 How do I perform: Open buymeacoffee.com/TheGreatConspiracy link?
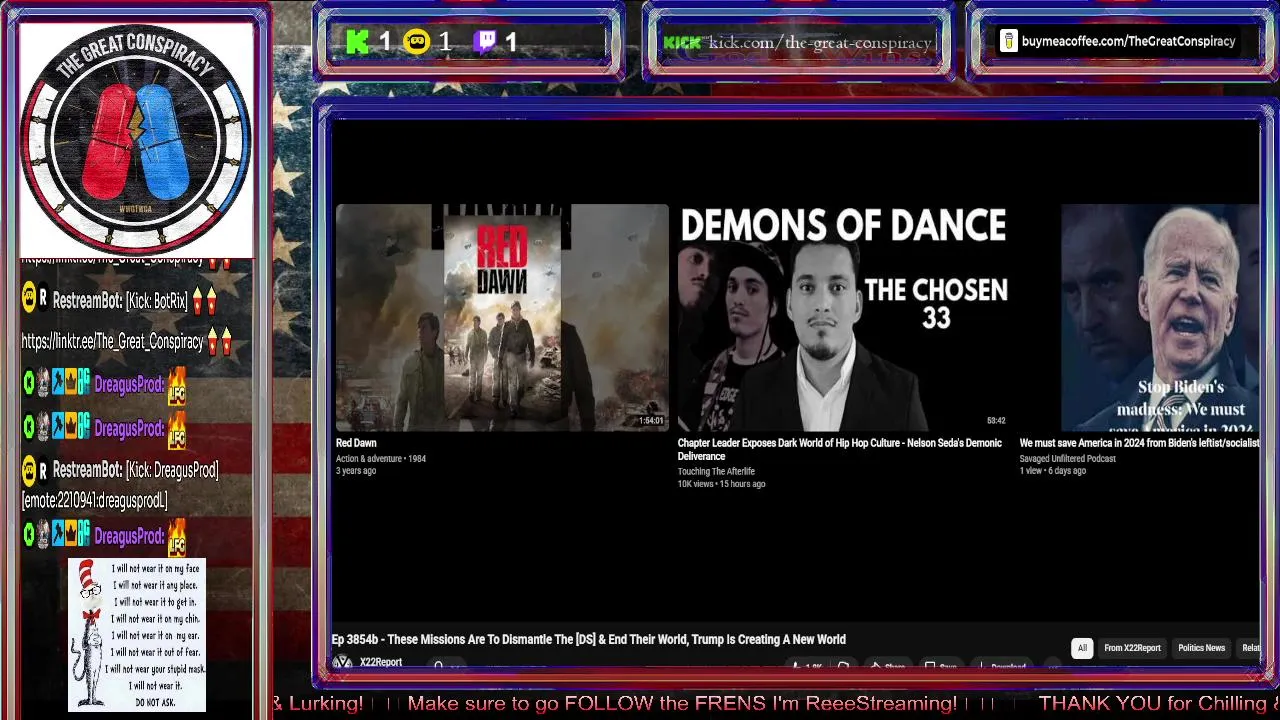(x=1128, y=41)
